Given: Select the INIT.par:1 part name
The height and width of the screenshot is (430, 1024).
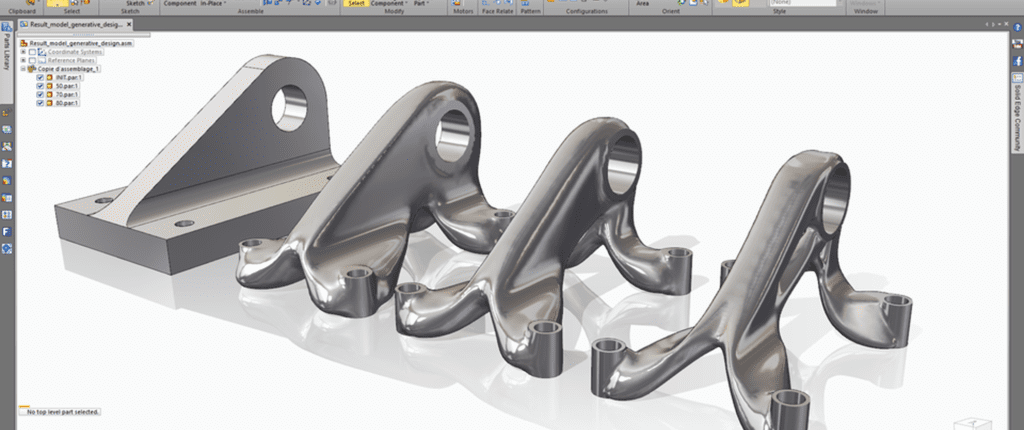Looking at the screenshot, I should 69,77.
